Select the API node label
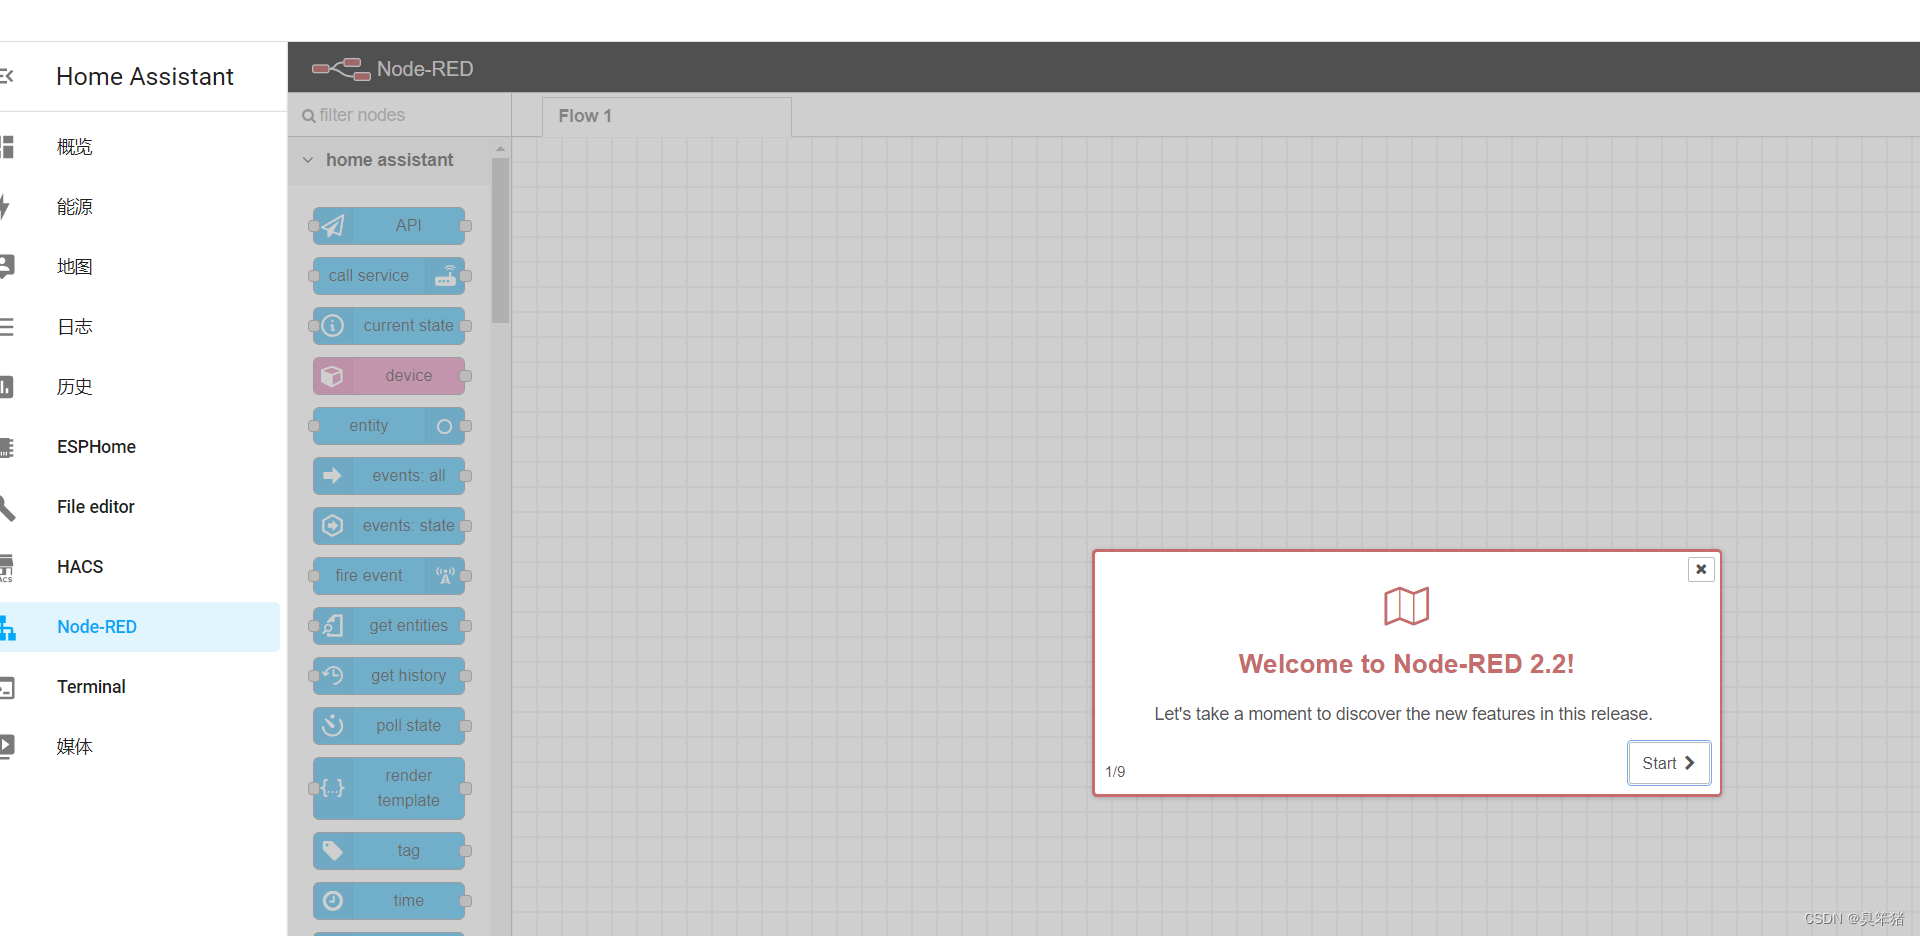This screenshot has height=936, width=1920. (408, 226)
